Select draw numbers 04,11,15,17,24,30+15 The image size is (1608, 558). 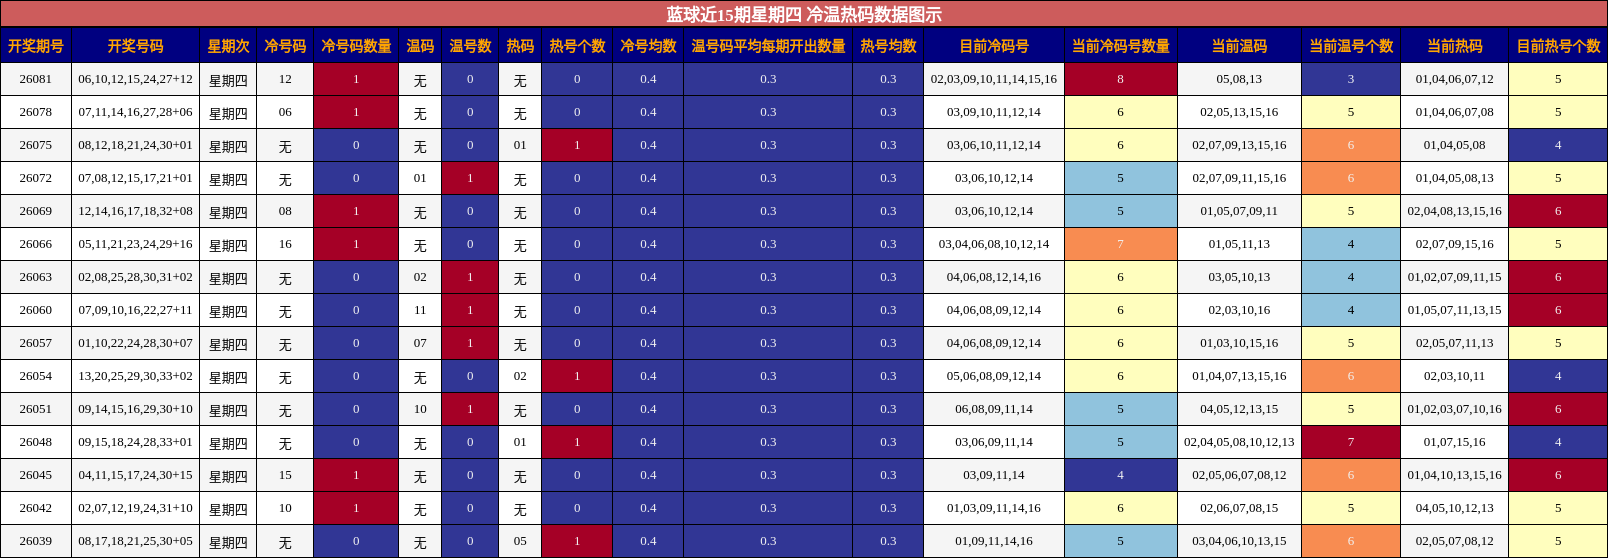(x=135, y=475)
